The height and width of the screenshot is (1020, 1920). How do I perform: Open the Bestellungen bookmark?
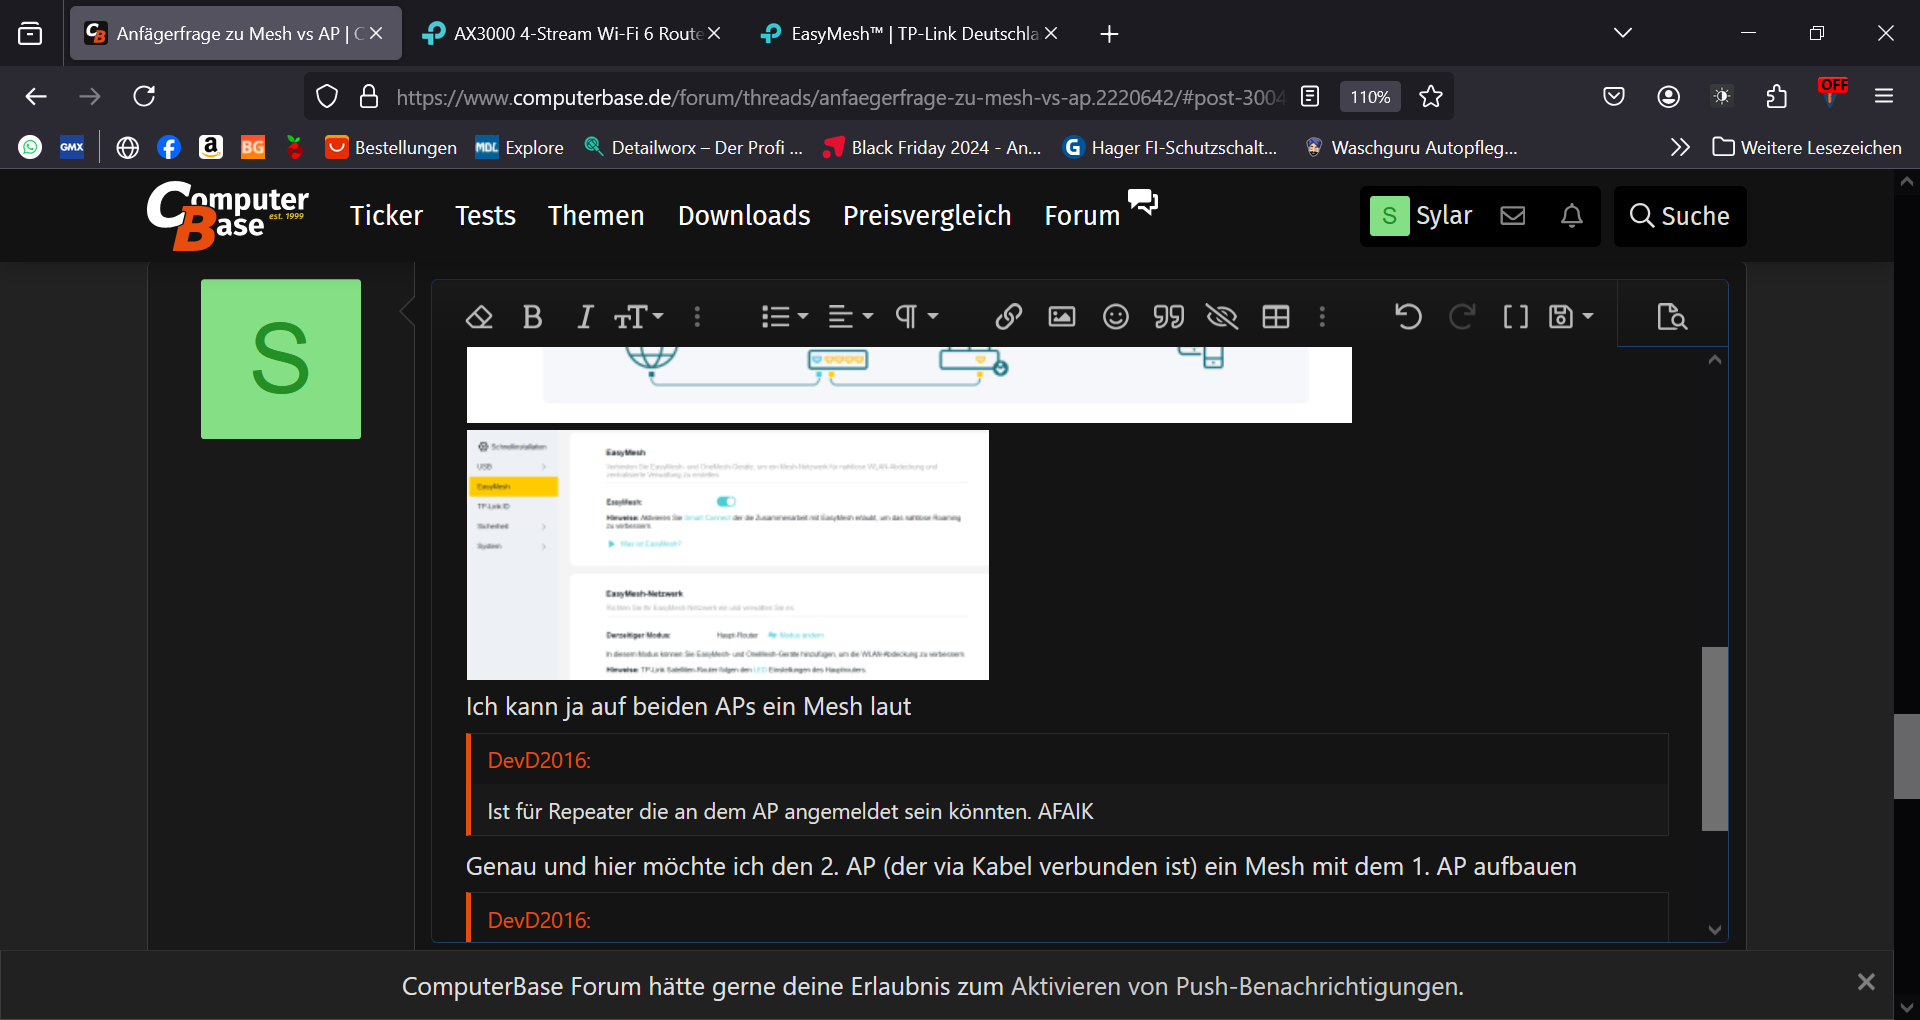click(x=391, y=147)
